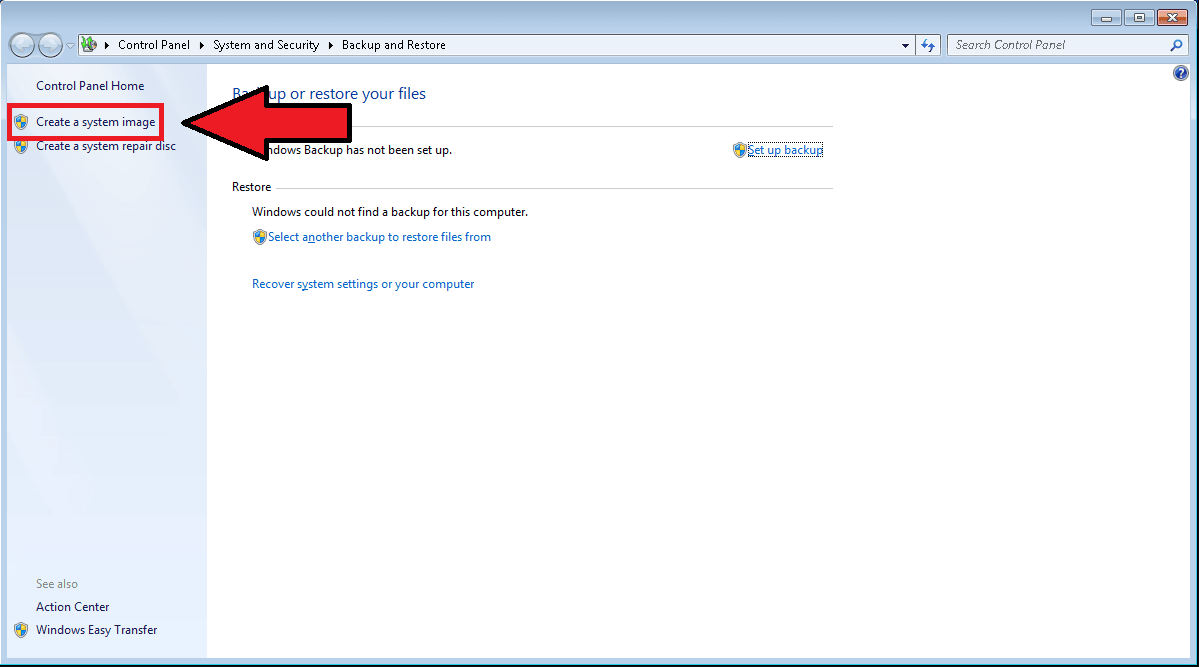Screen dimensions: 1199x667
Task: Click Create a system image link
Action: 96,122
